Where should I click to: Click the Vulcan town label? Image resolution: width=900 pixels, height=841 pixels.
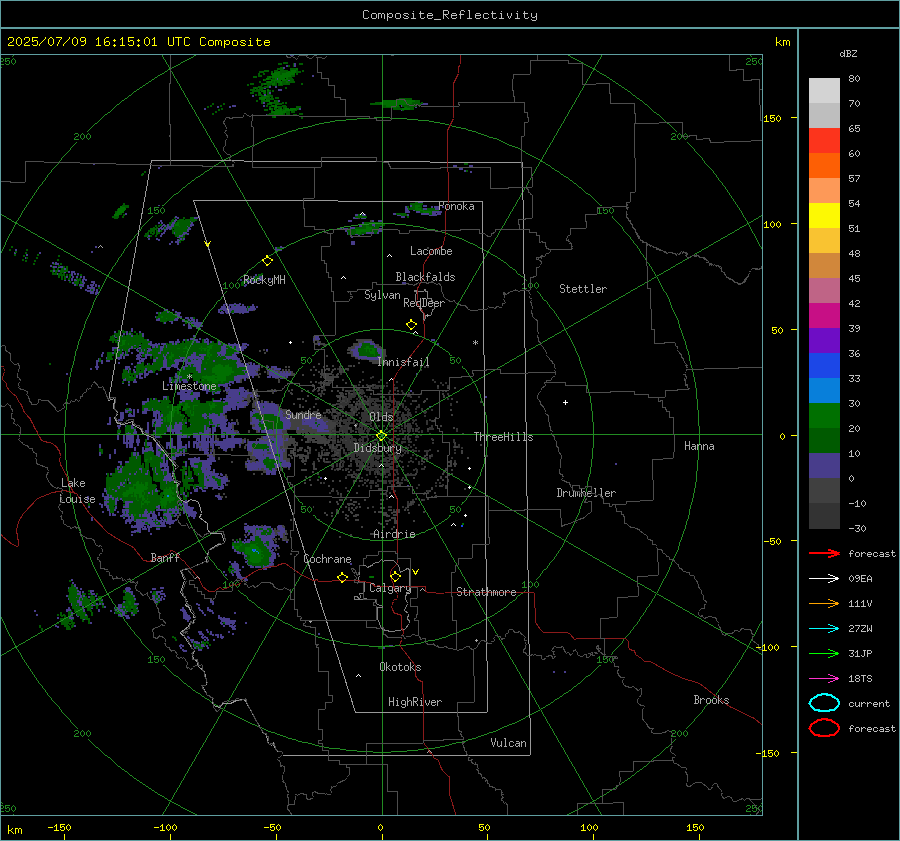point(508,743)
